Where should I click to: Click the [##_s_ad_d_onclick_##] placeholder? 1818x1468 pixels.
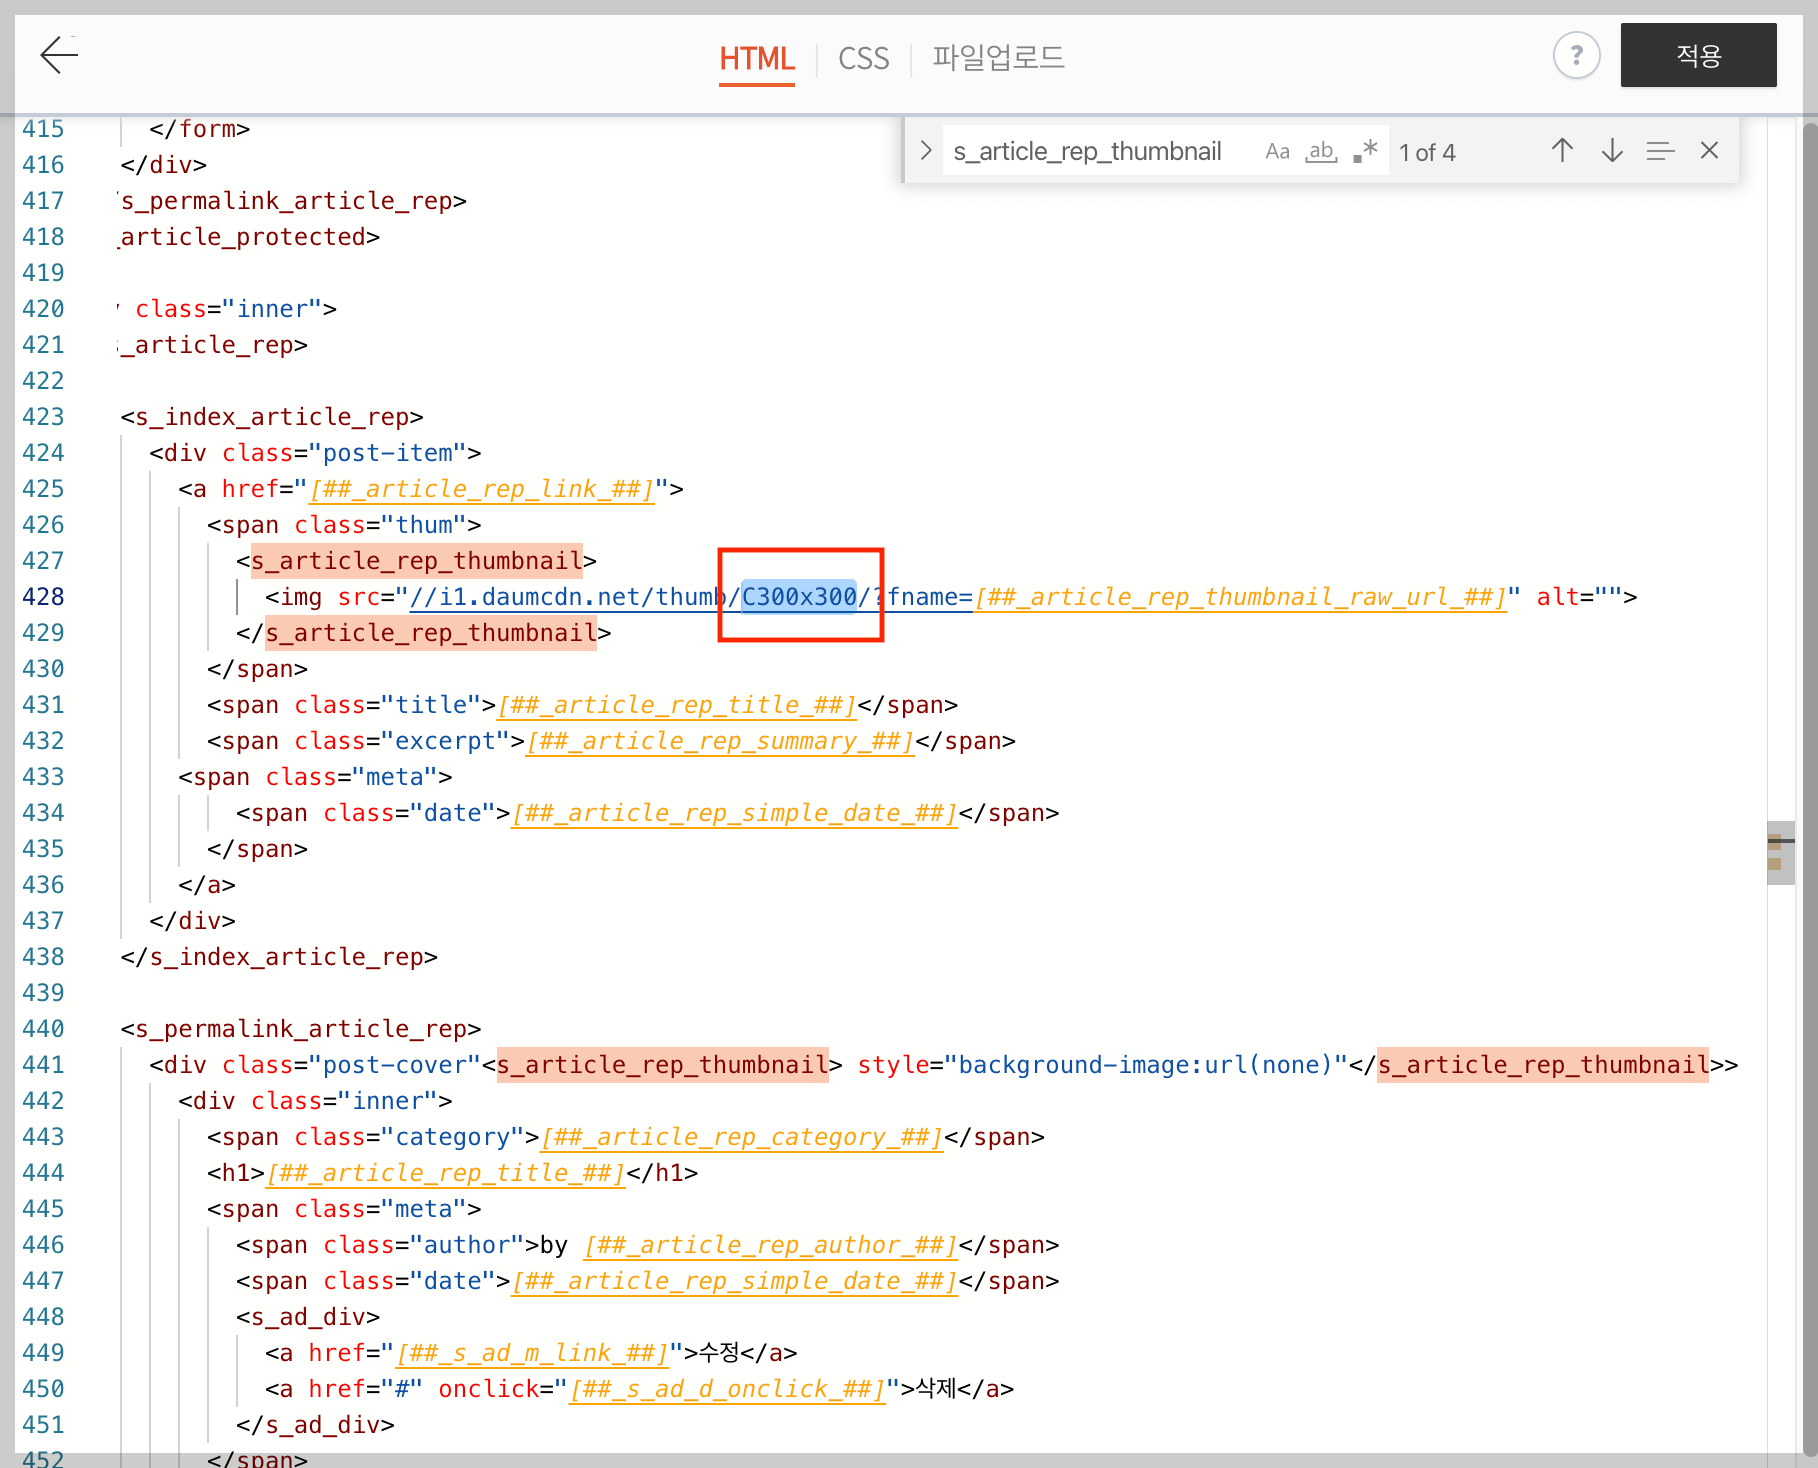727,1389
